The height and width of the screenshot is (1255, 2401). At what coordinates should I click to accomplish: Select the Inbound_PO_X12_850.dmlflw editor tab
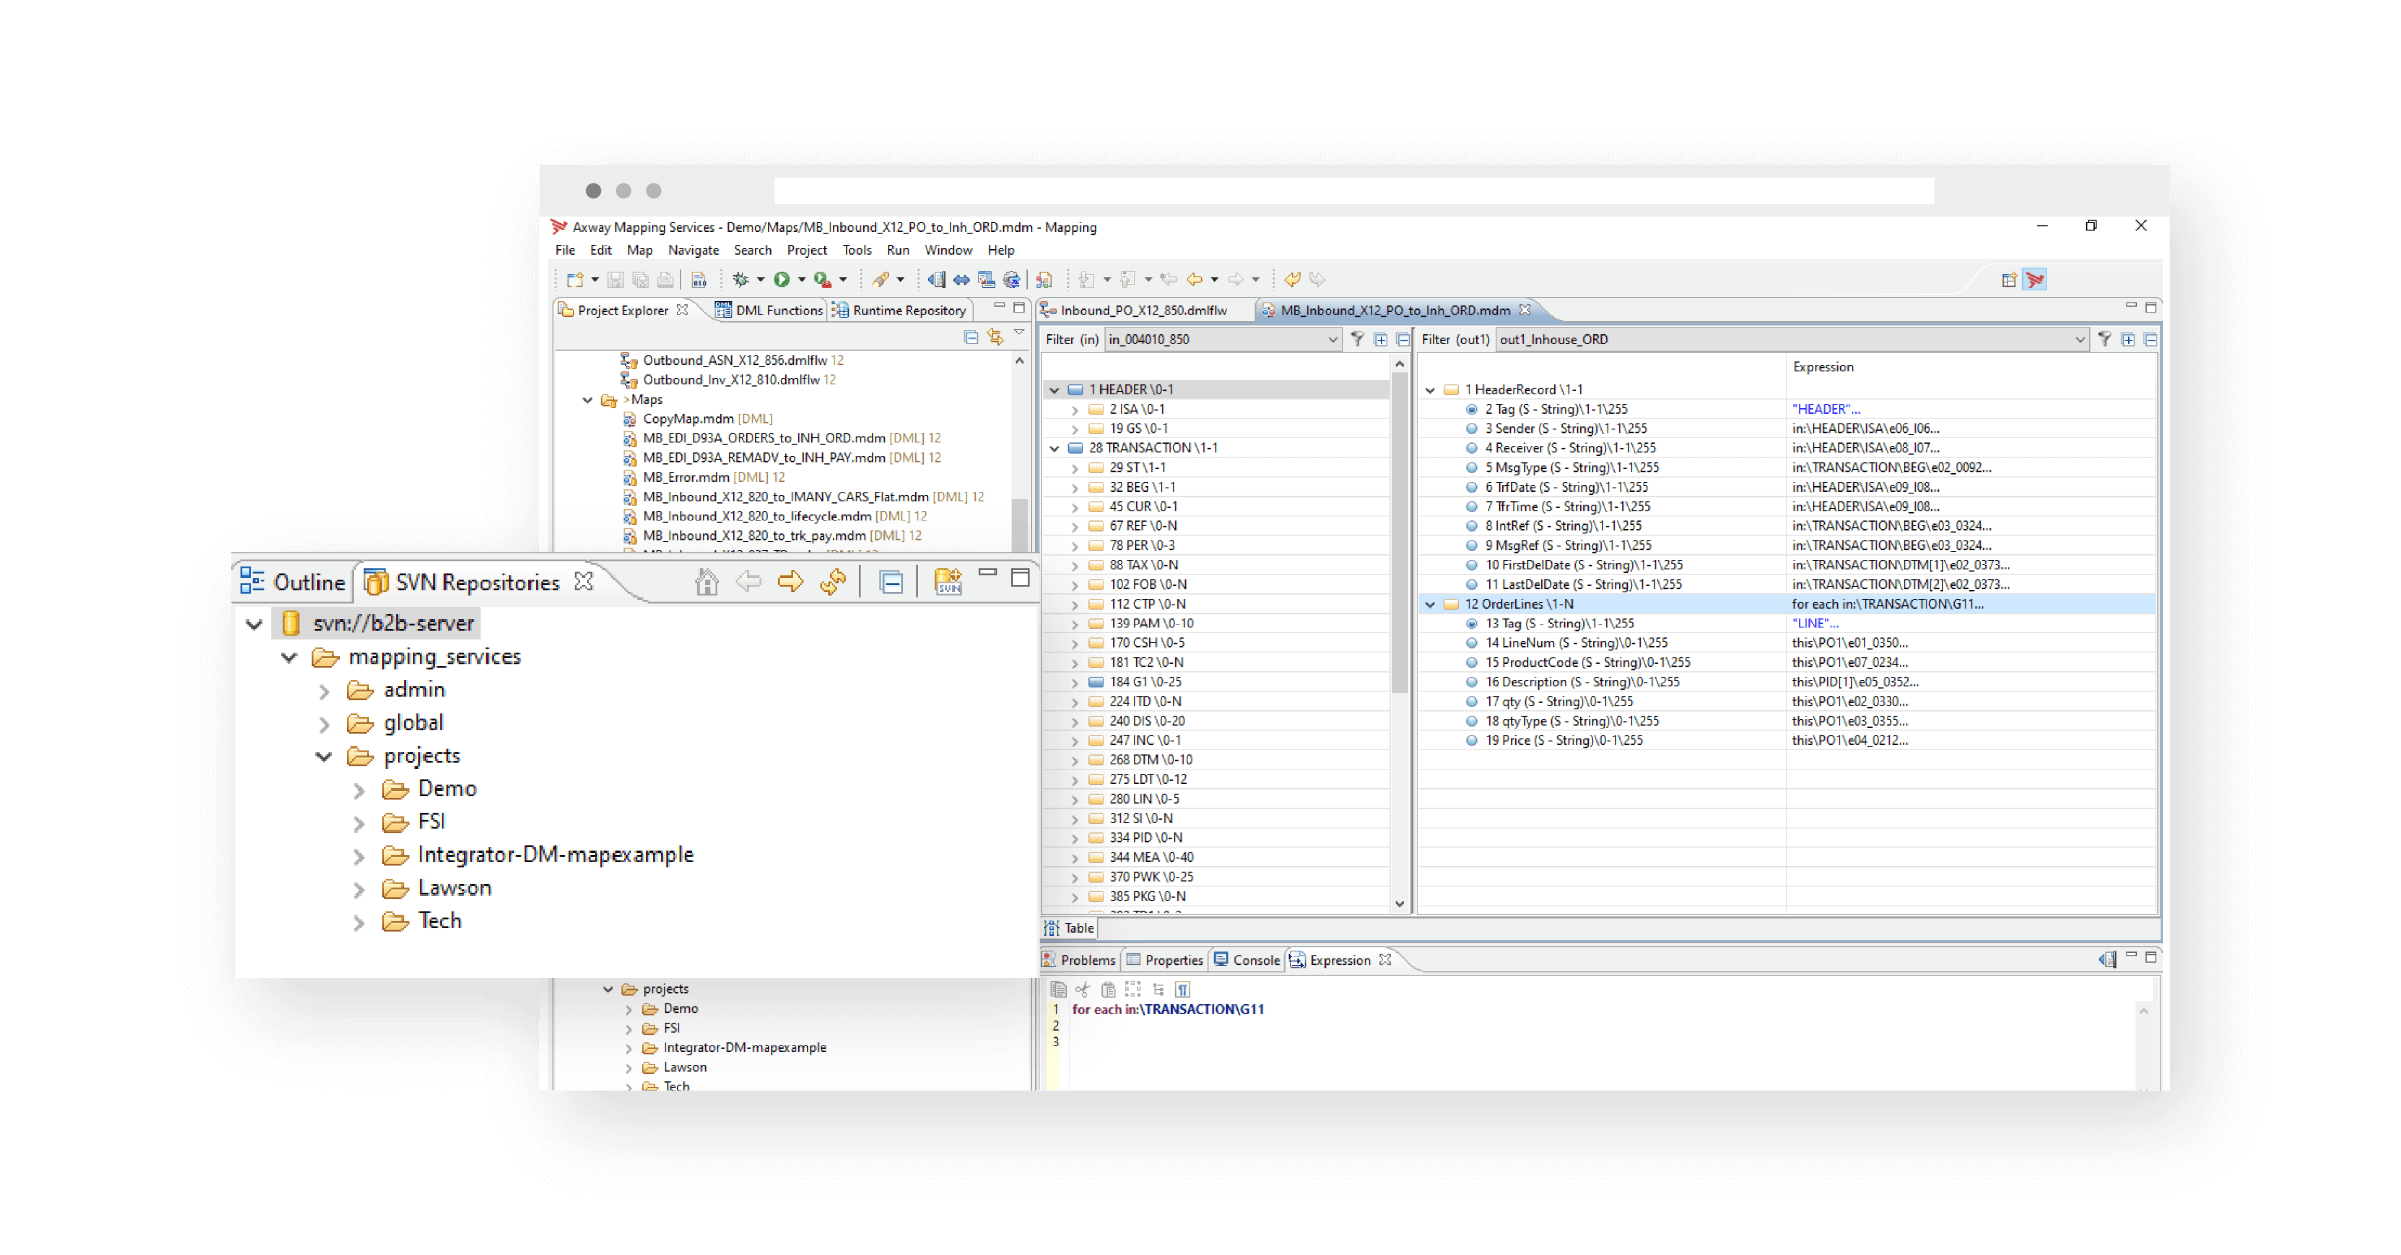pos(1145,310)
